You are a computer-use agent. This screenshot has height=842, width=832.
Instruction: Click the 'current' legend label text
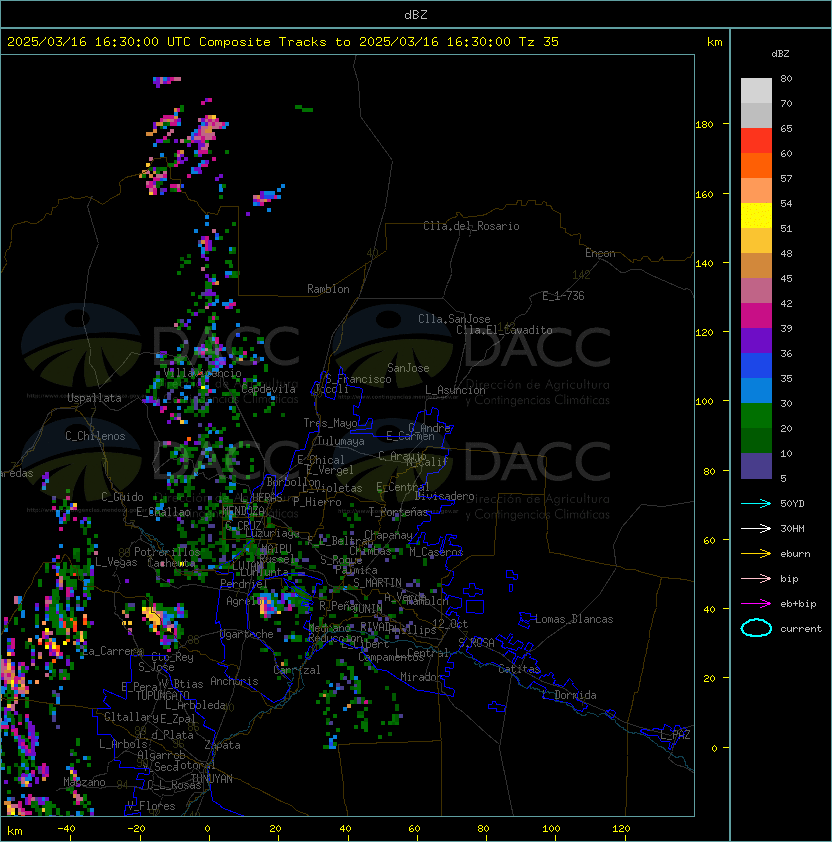click(801, 629)
